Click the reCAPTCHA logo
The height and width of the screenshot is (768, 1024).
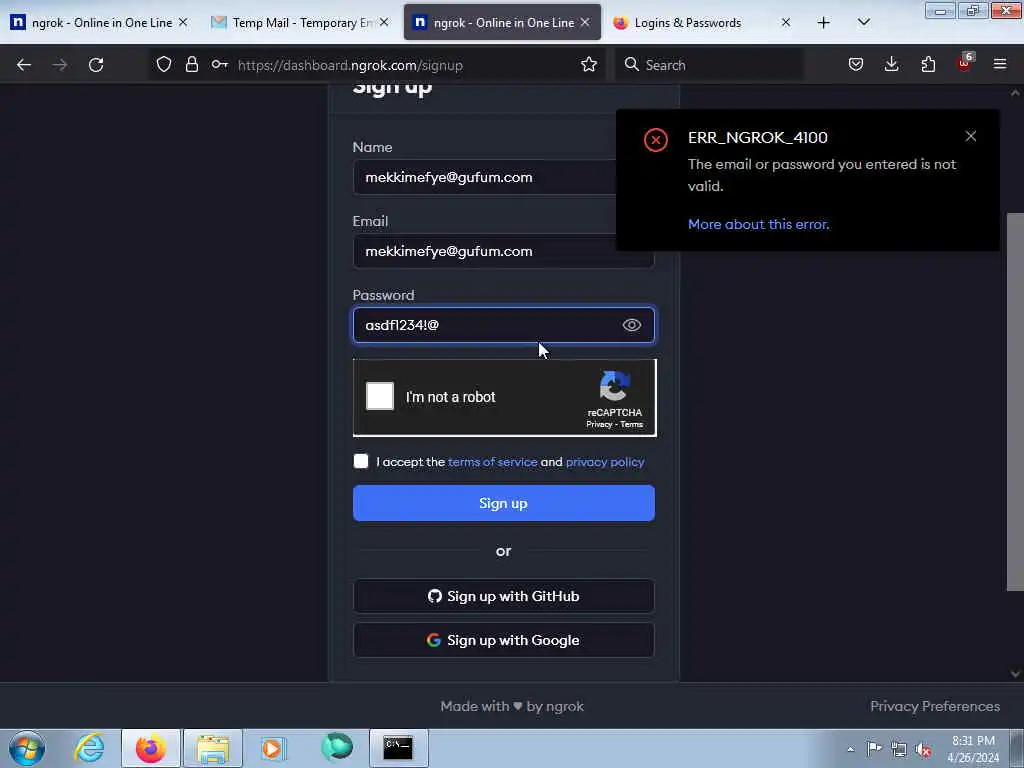coord(615,386)
